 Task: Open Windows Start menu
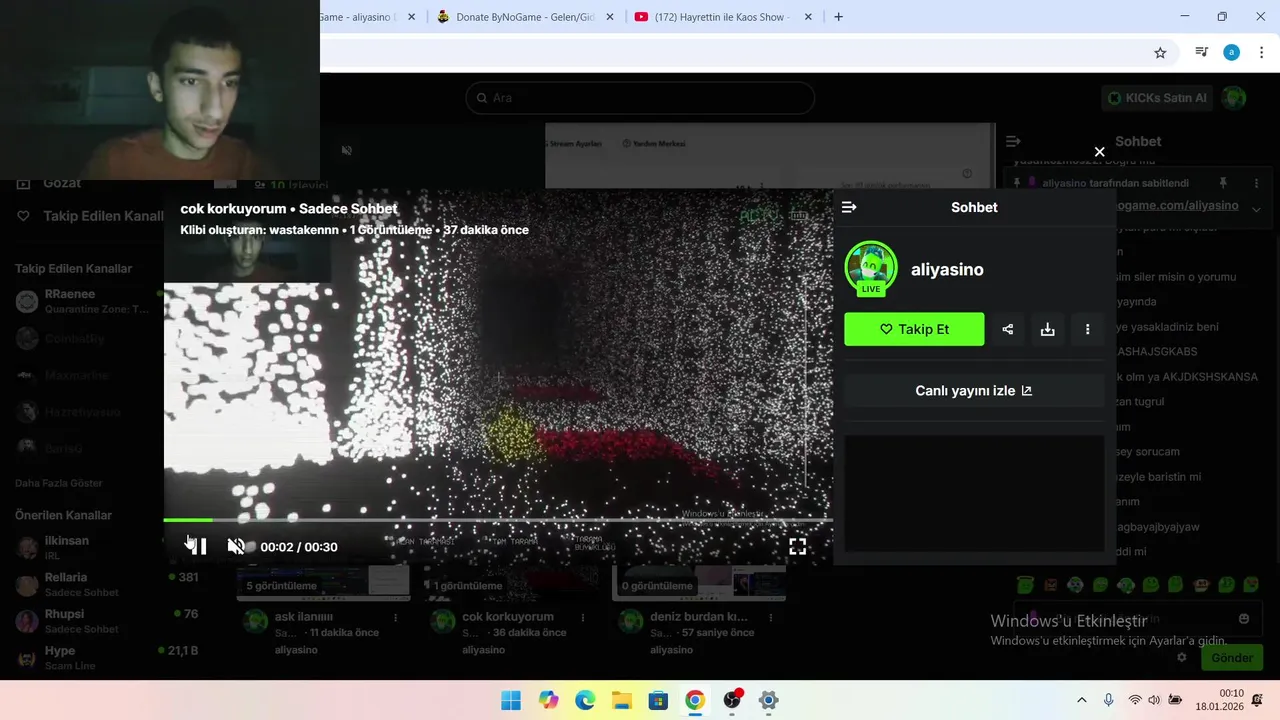tap(511, 700)
